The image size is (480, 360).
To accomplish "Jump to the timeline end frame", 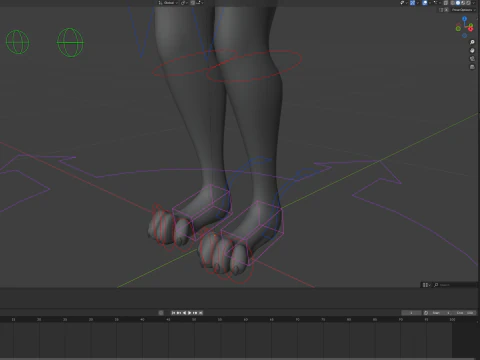I will (200, 313).
